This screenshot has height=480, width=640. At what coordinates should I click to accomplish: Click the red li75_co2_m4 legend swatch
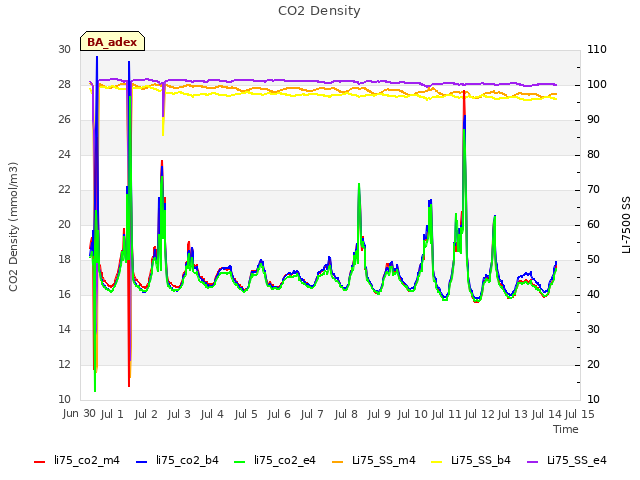pos(39,462)
